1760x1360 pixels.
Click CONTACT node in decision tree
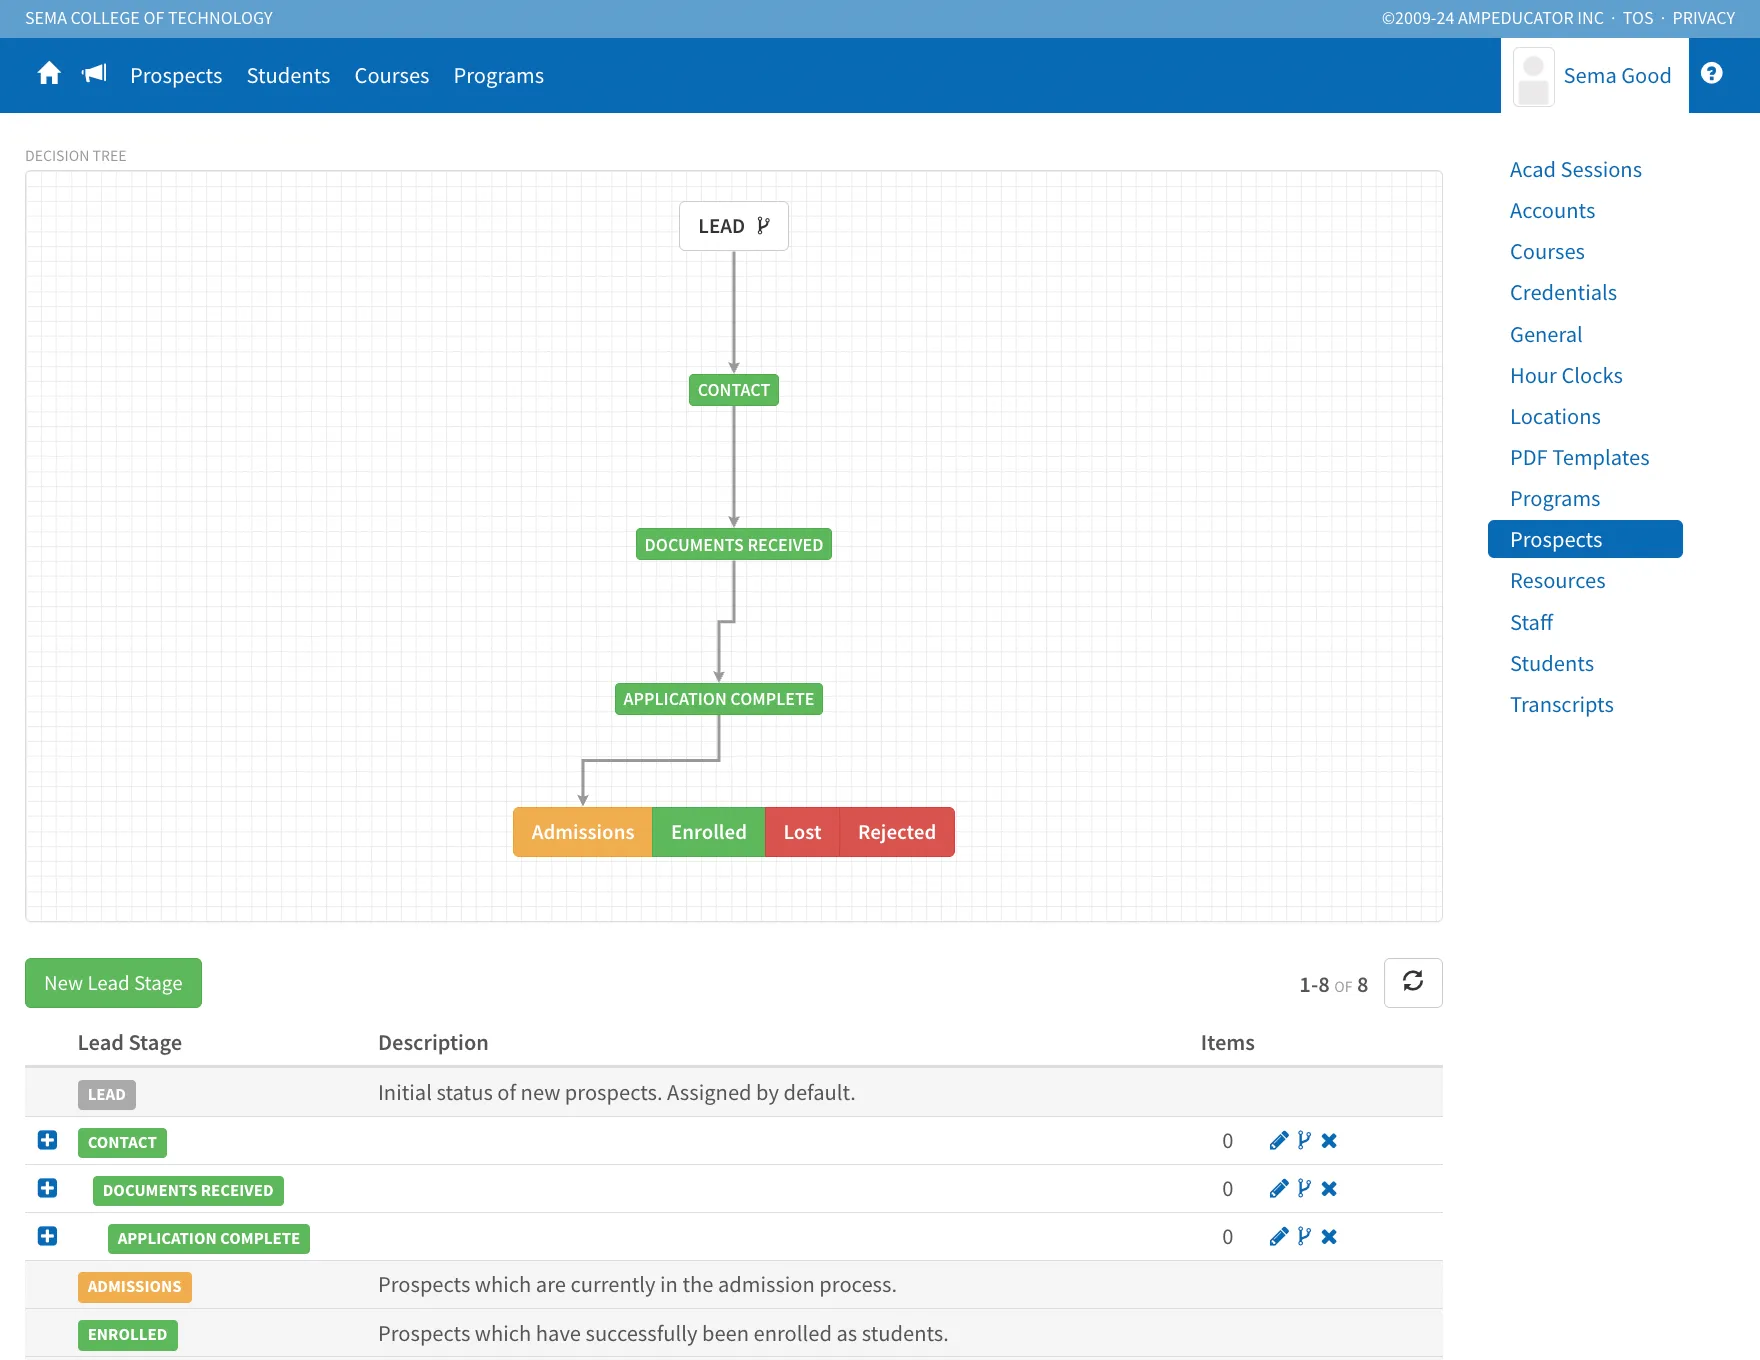[734, 390]
